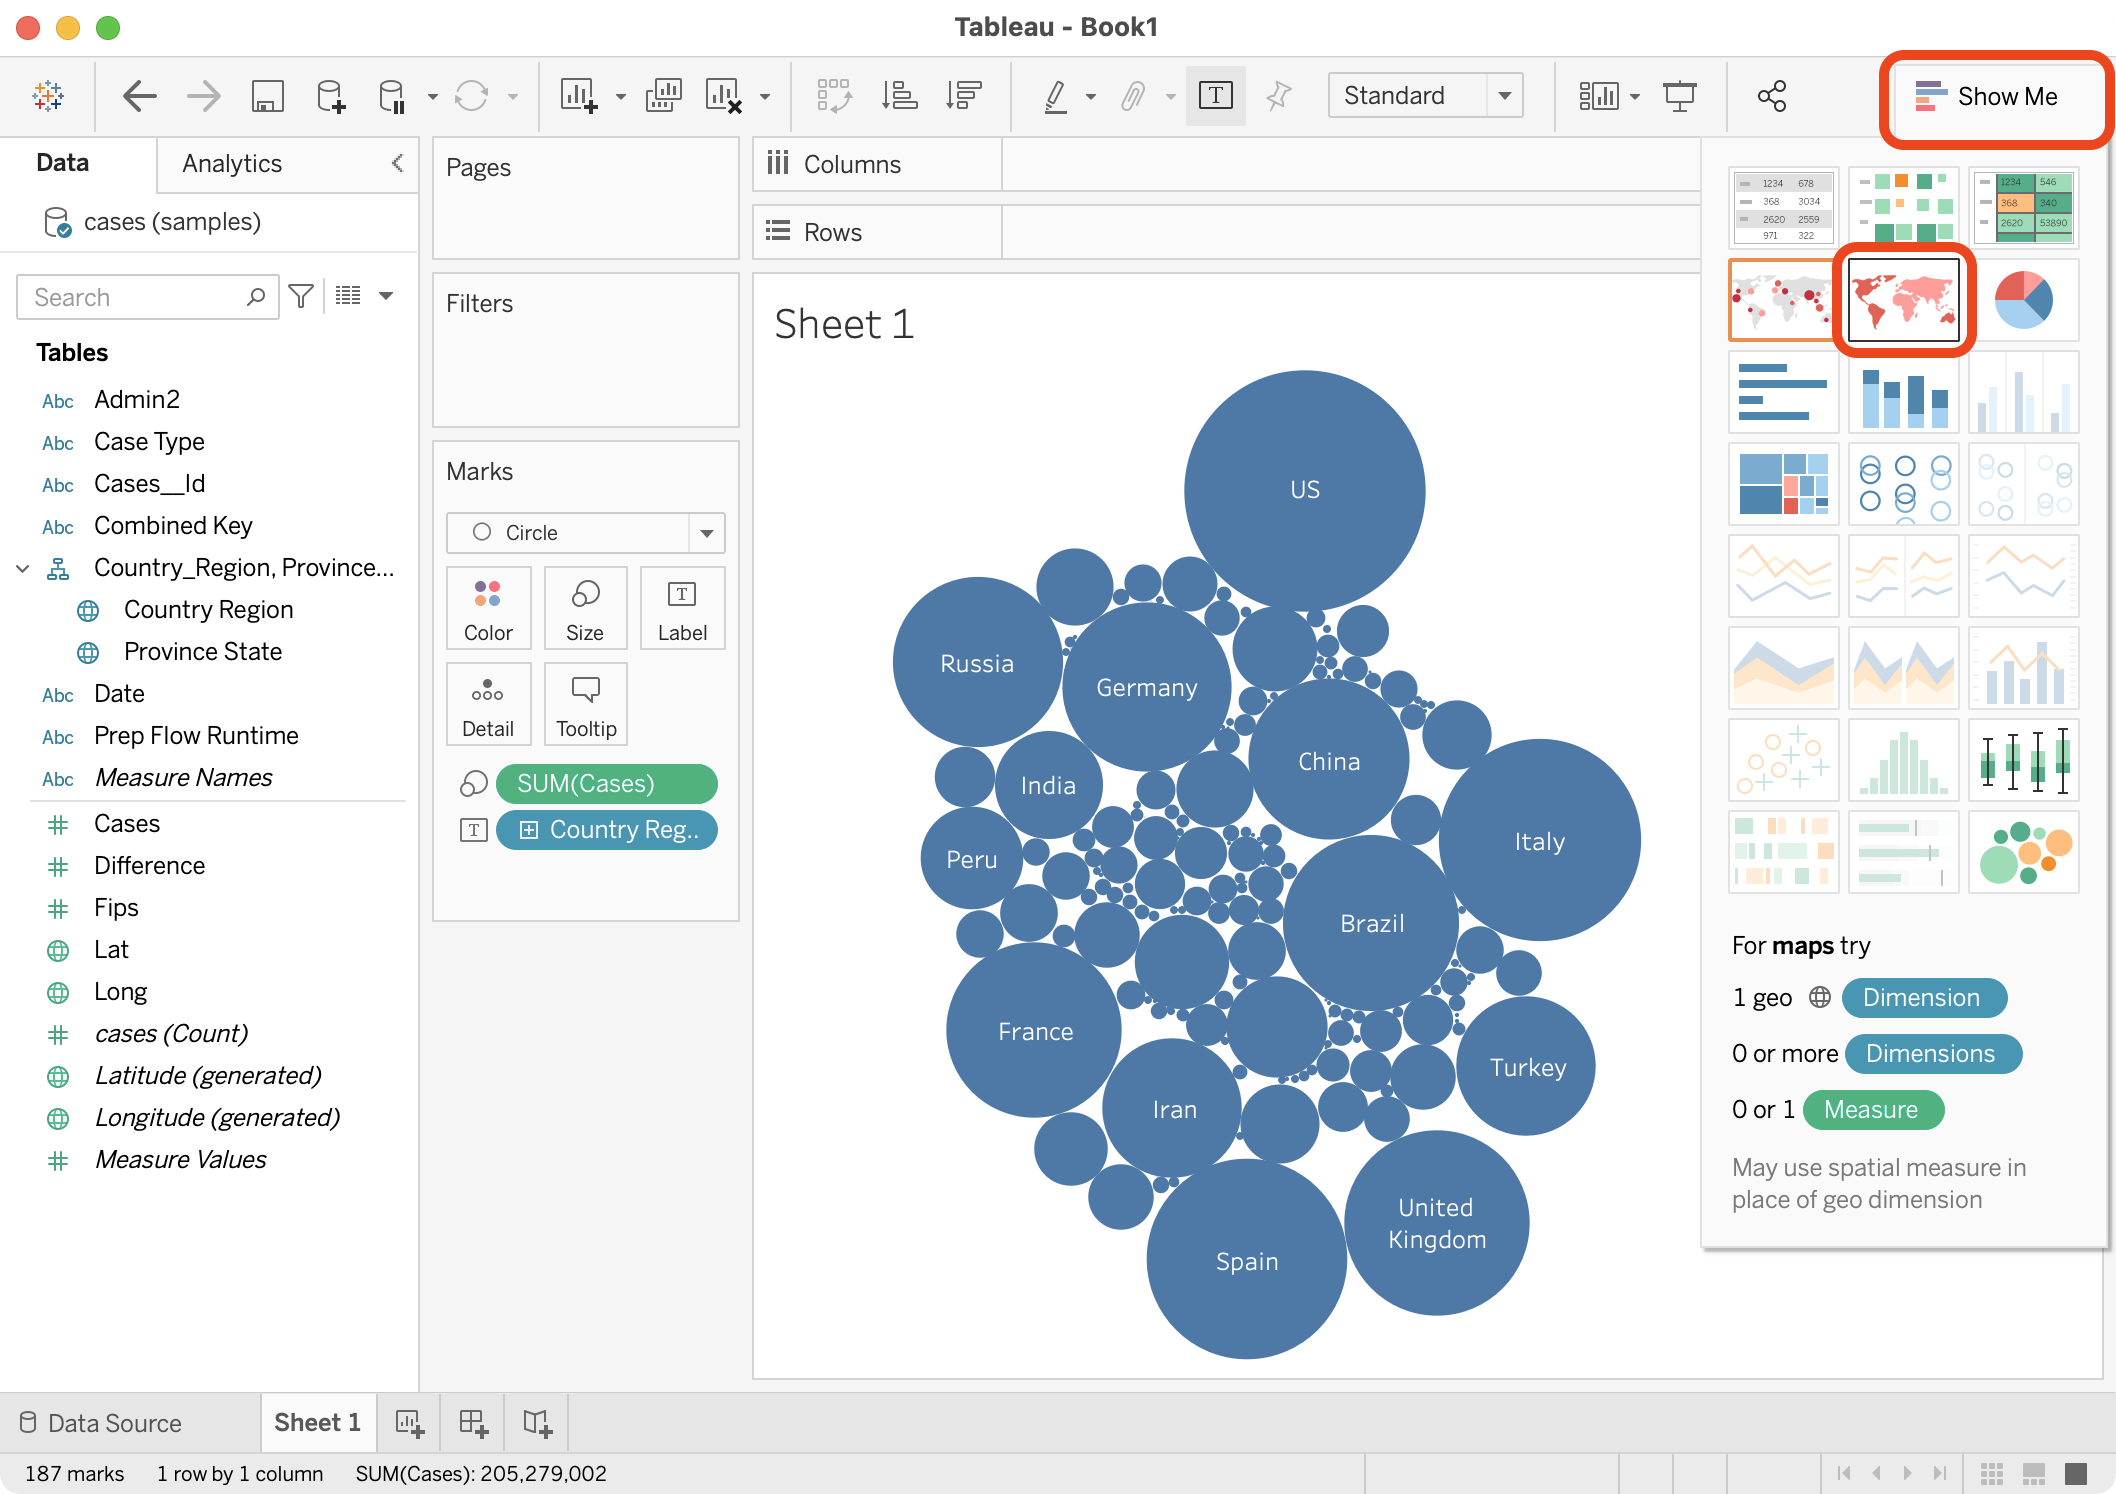Click the New Data Source icon
The image size is (2116, 1494).
click(330, 96)
